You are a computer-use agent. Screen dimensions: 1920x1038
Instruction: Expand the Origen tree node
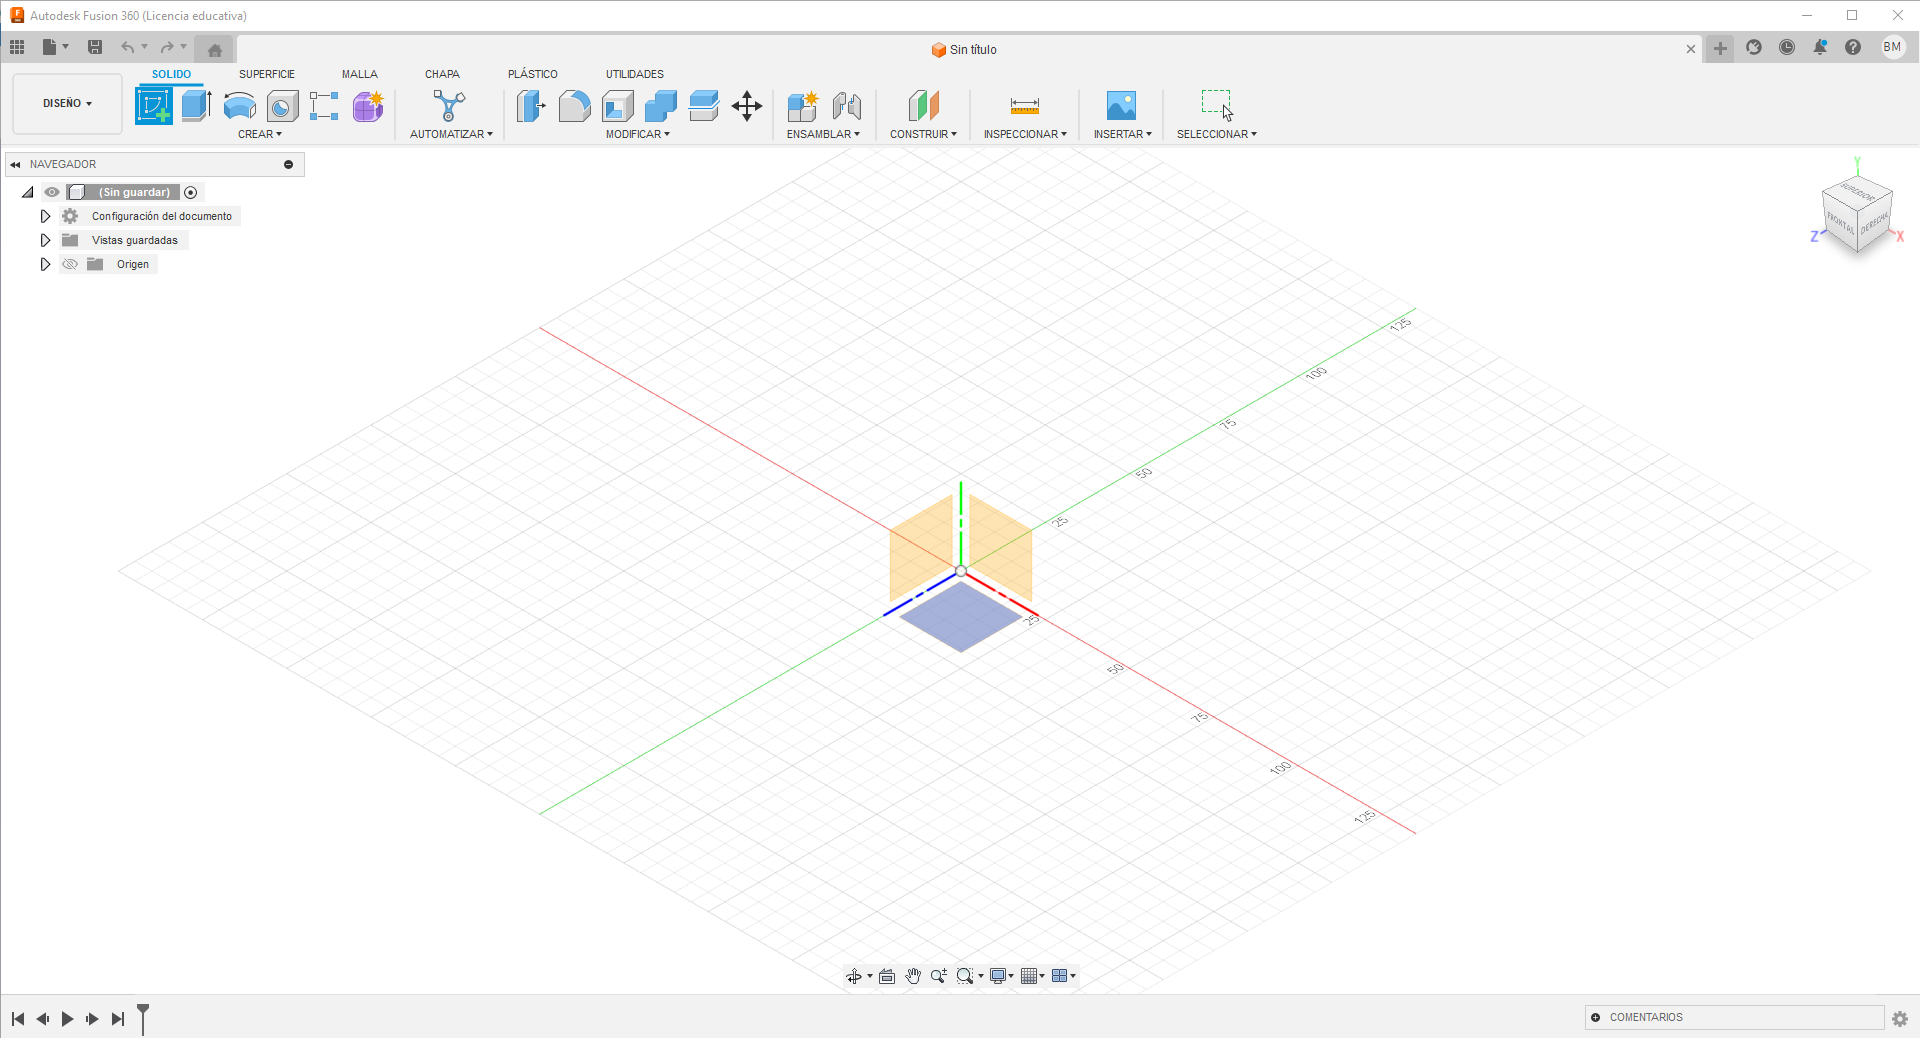coord(44,264)
